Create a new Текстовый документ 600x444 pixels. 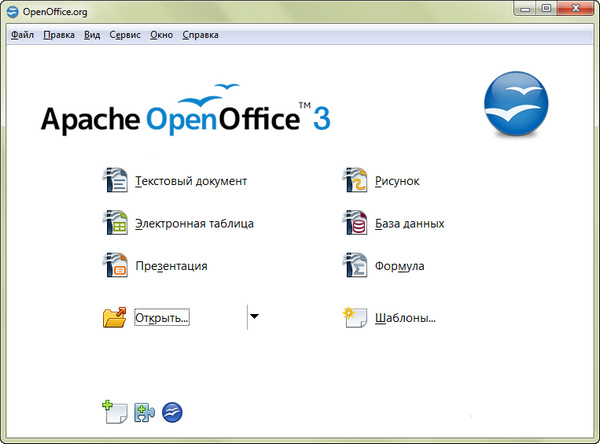(x=191, y=181)
